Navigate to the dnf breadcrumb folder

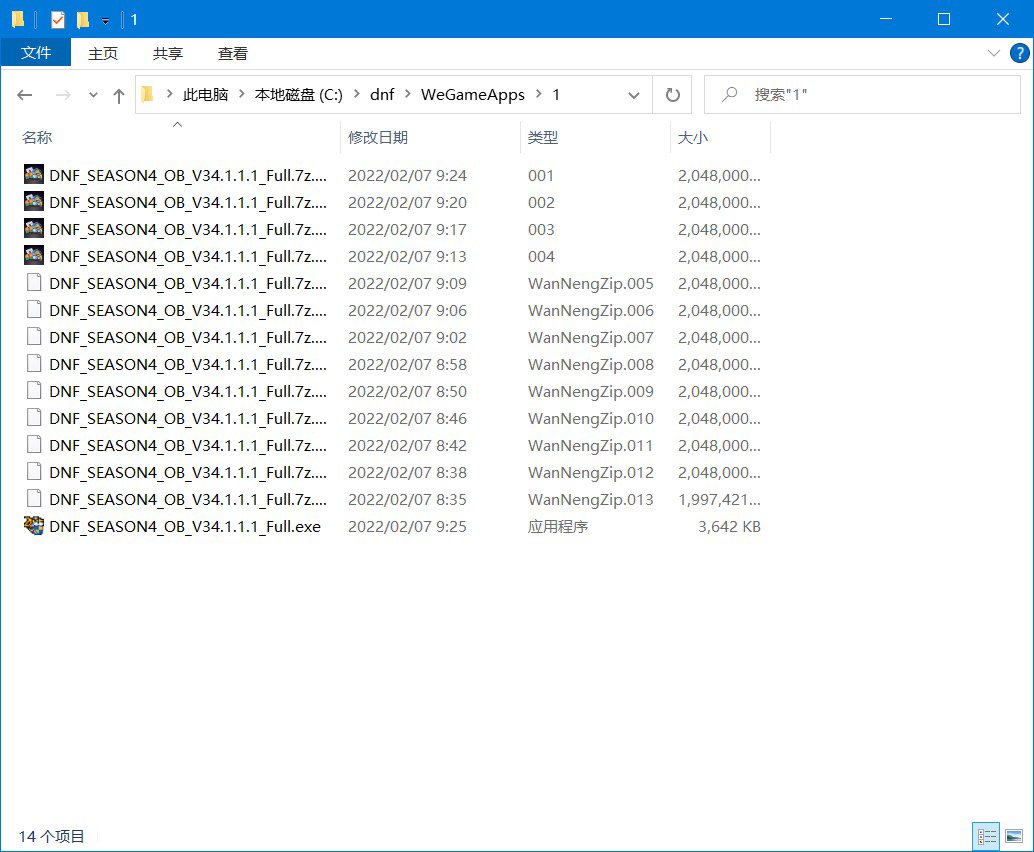click(x=382, y=95)
